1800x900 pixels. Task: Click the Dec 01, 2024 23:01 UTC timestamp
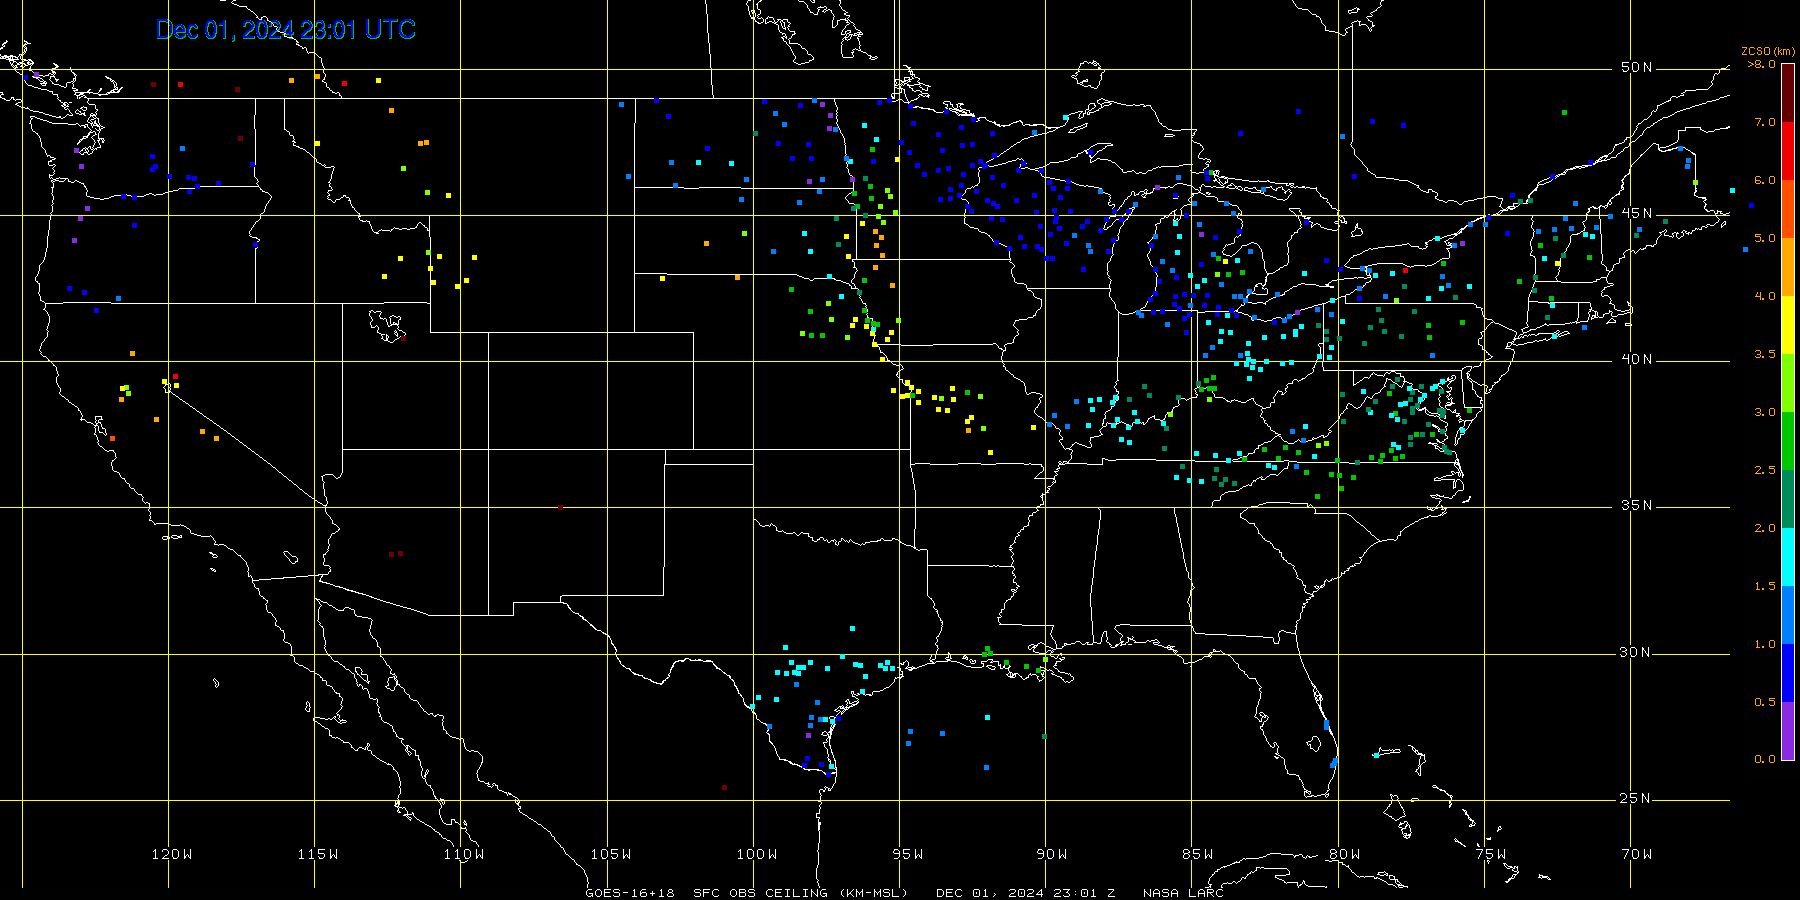[286, 30]
